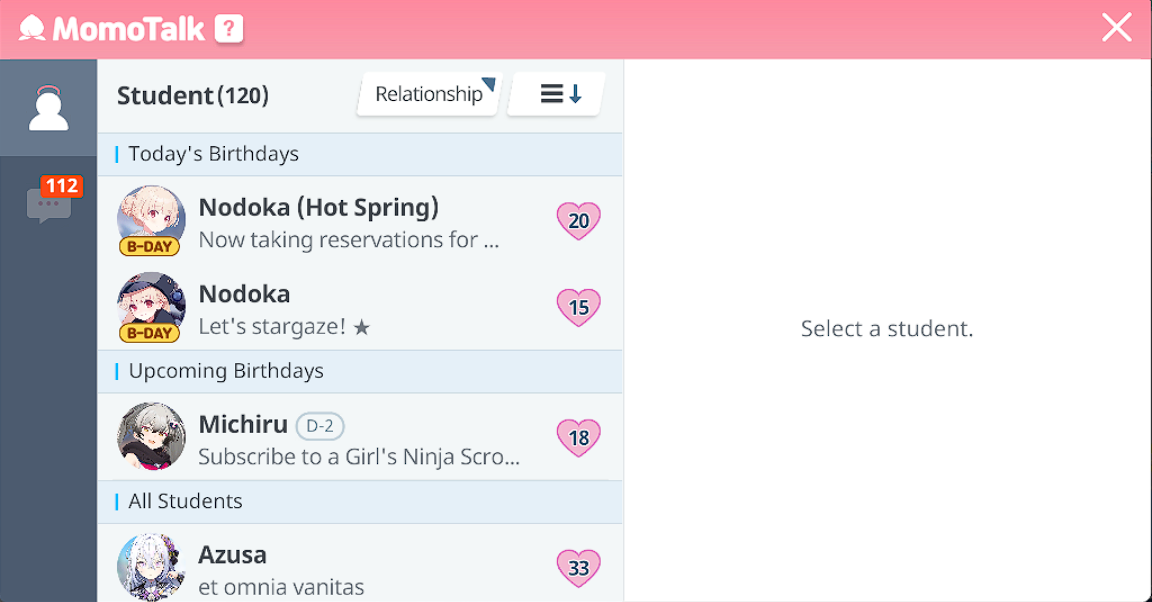Click the relationship heart showing 20
This screenshot has width=1152, height=602.
pyautogui.click(x=579, y=221)
